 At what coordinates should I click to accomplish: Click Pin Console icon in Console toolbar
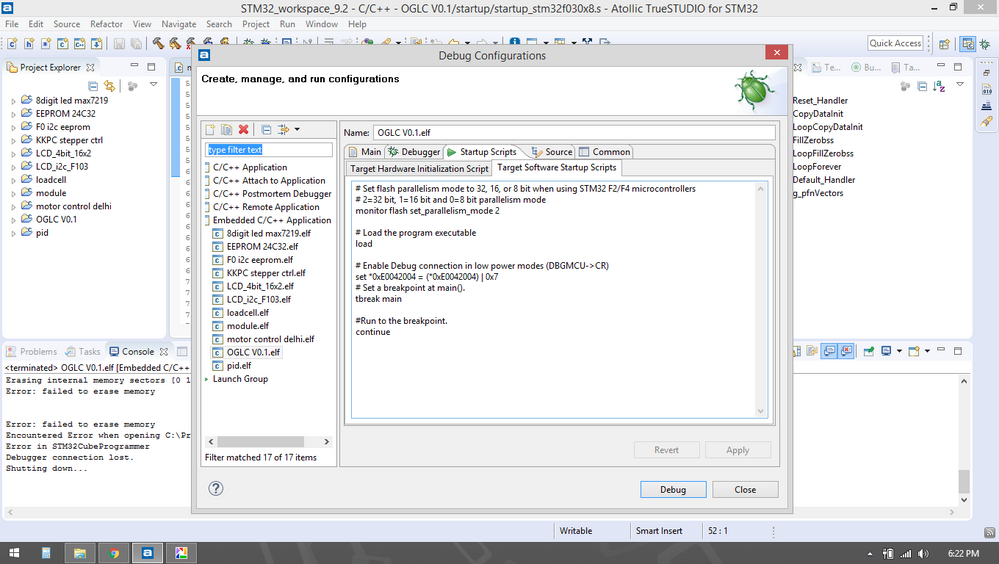coord(868,351)
